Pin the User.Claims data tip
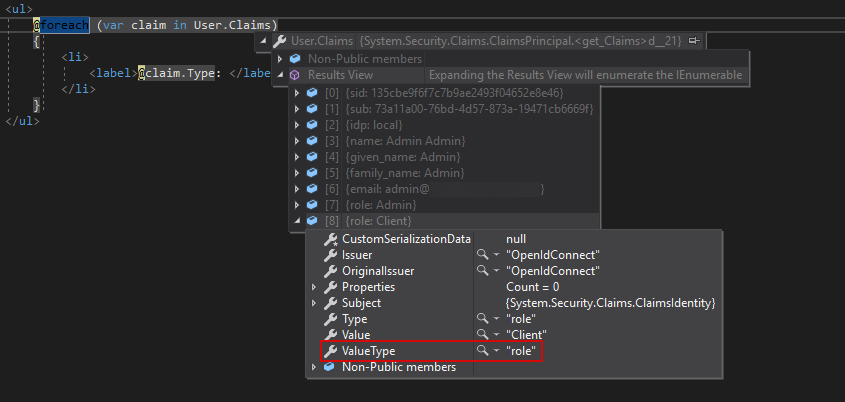This screenshot has width=845, height=402. [x=695, y=40]
